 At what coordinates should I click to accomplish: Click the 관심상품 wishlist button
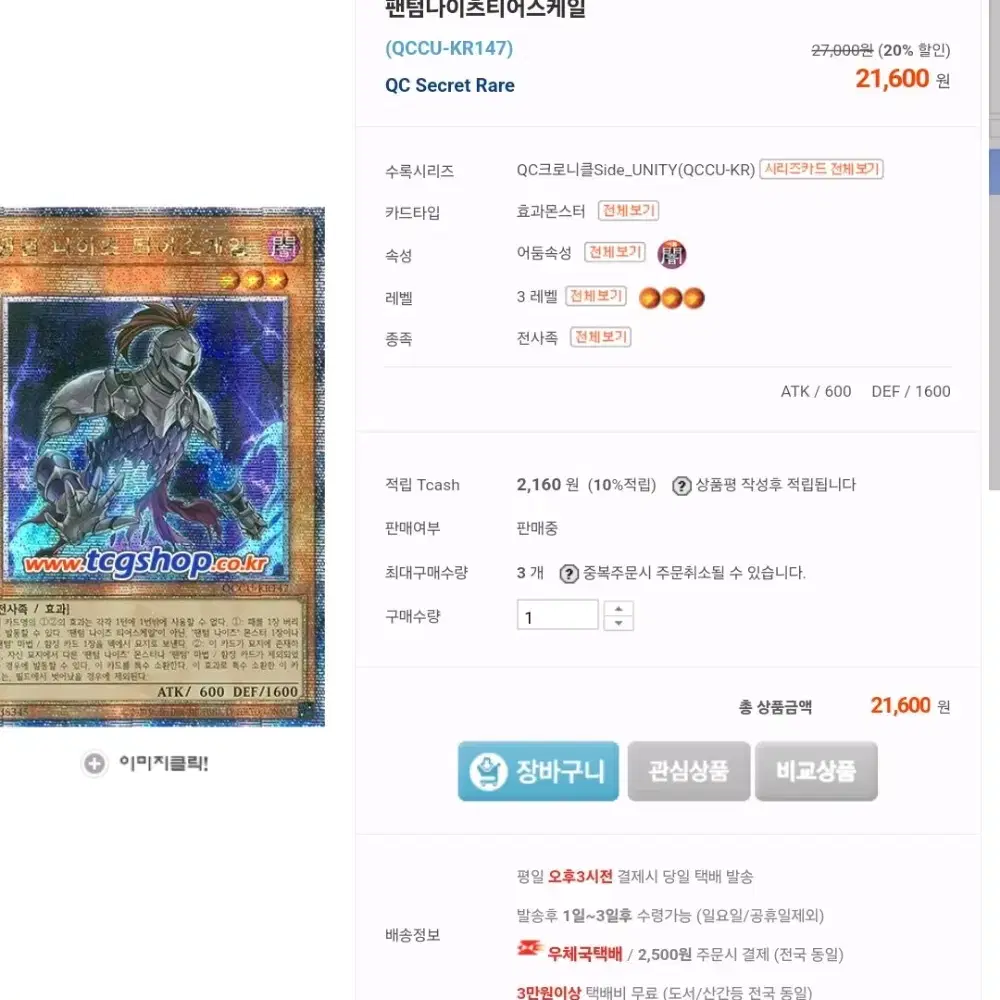[x=689, y=771]
